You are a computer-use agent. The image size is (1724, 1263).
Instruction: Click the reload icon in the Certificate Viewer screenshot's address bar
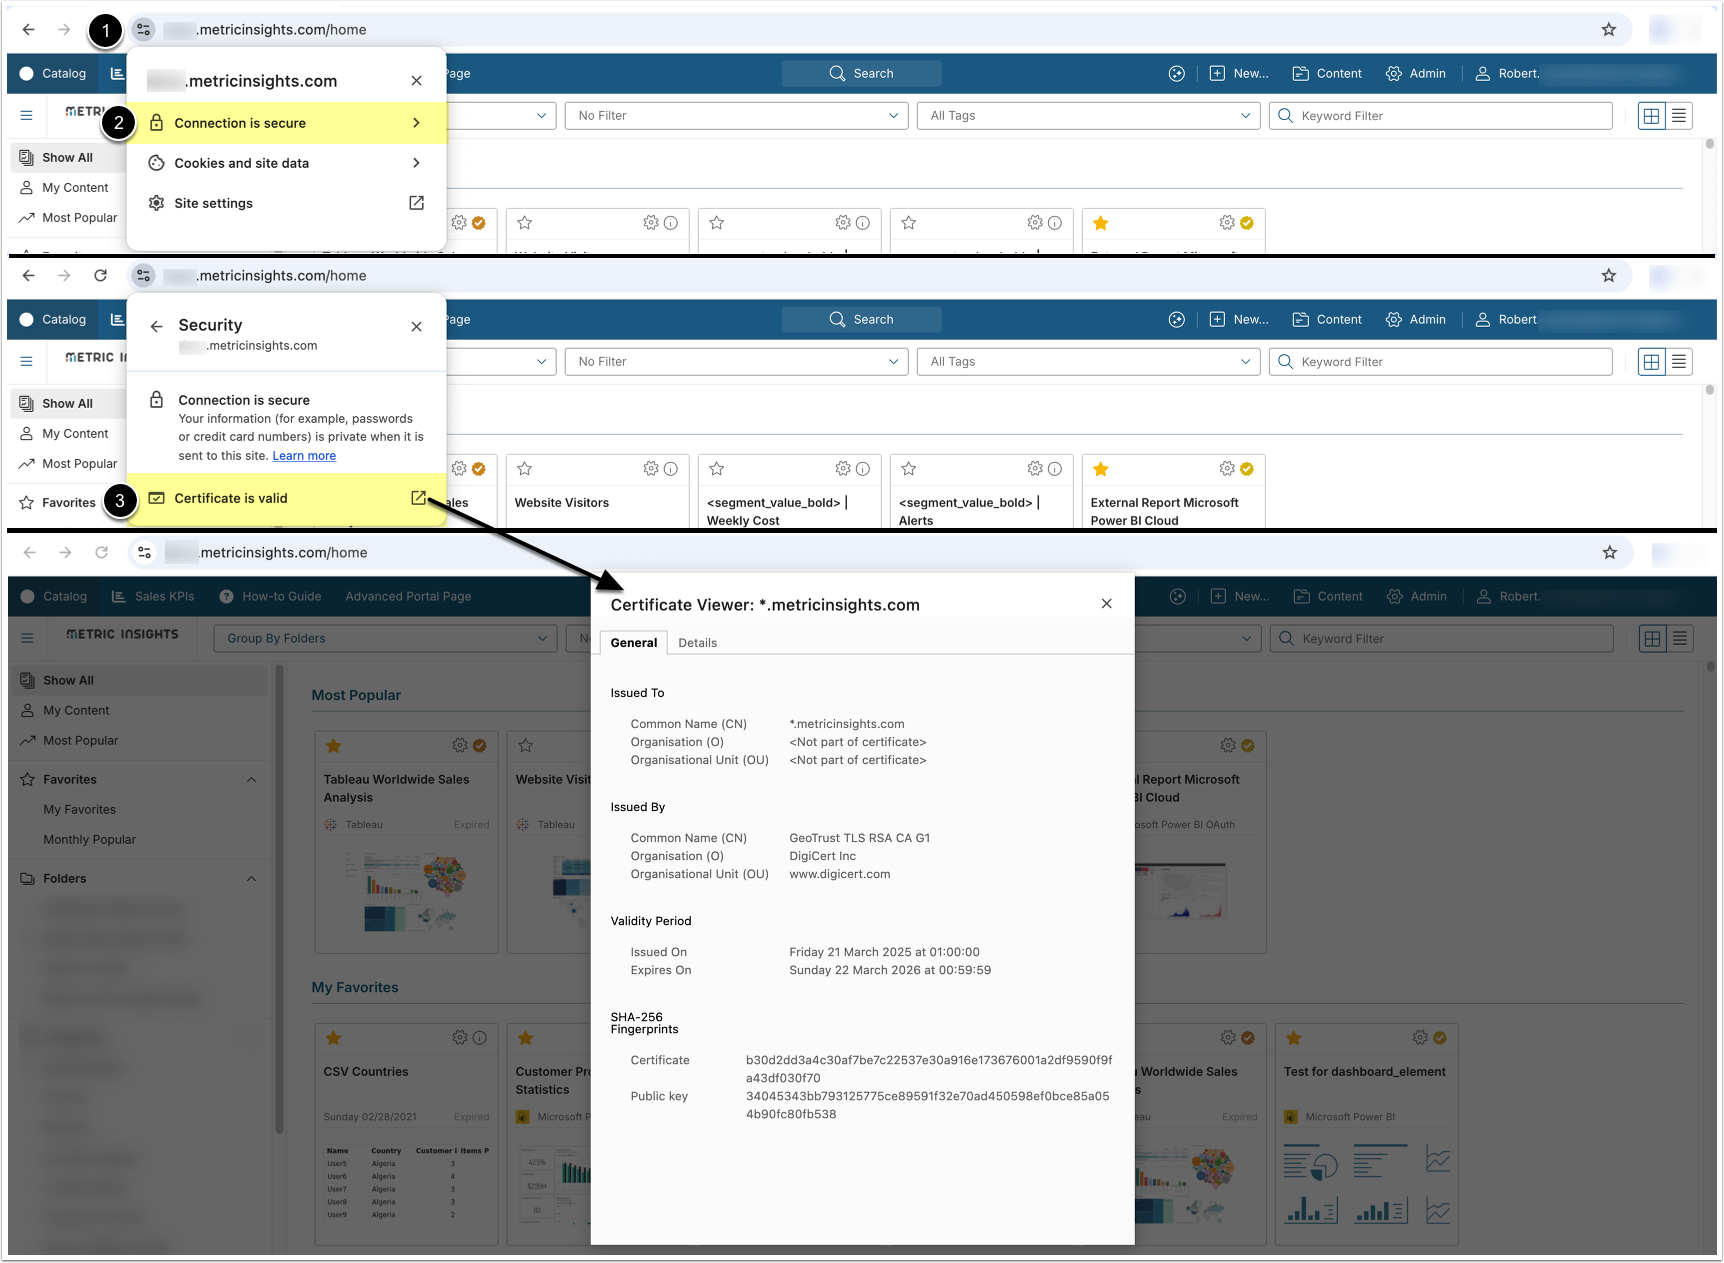(x=102, y=553)
